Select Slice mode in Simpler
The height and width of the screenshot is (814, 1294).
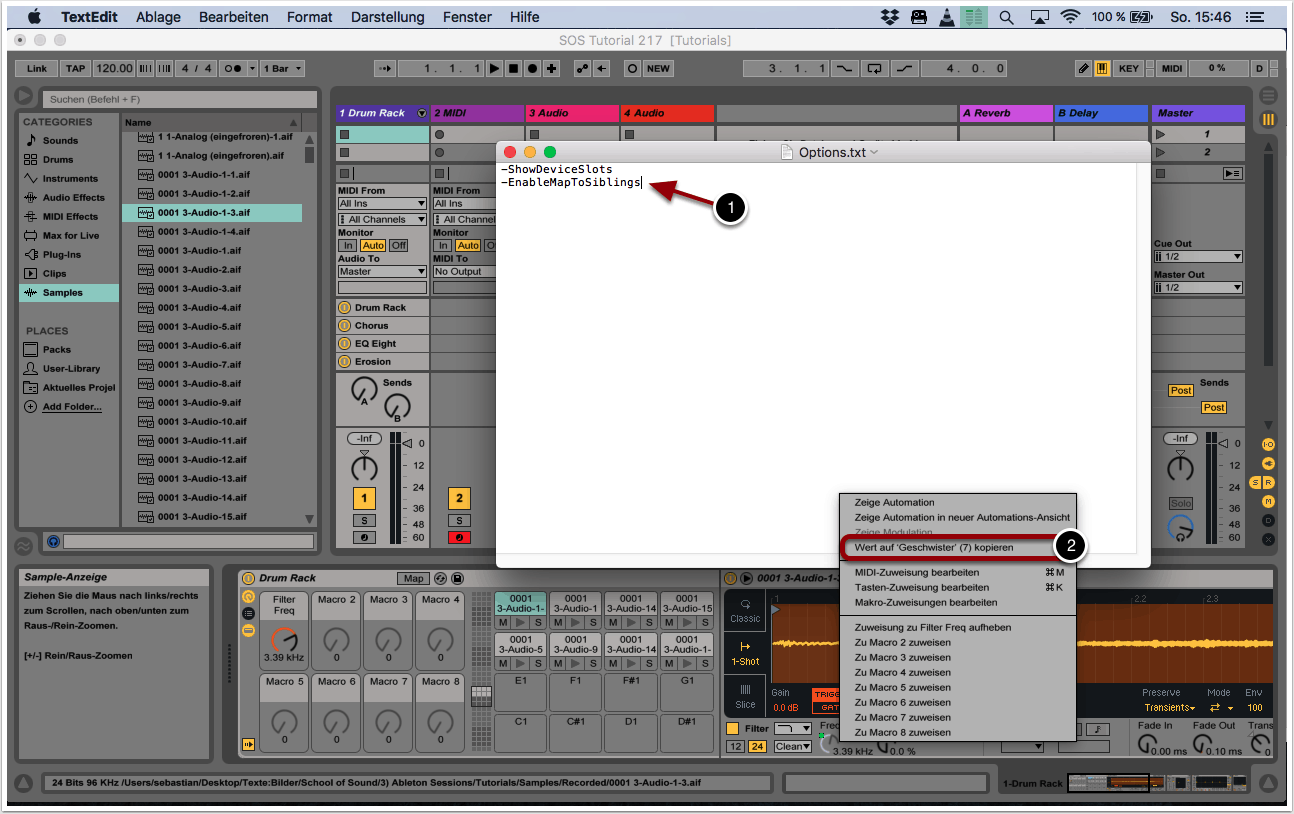pyautogui.click(x=745, y=695)
